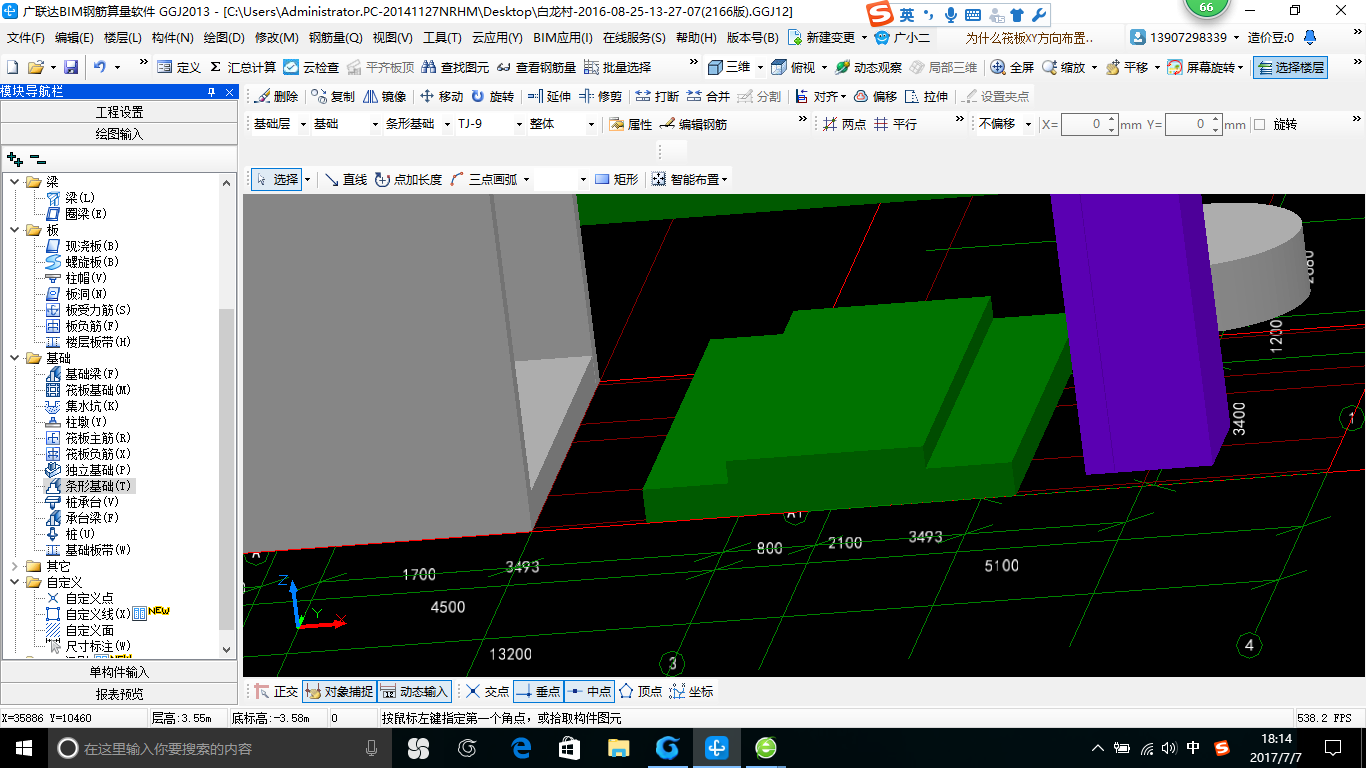Click the 工程设置 panel button

(119, 112)
